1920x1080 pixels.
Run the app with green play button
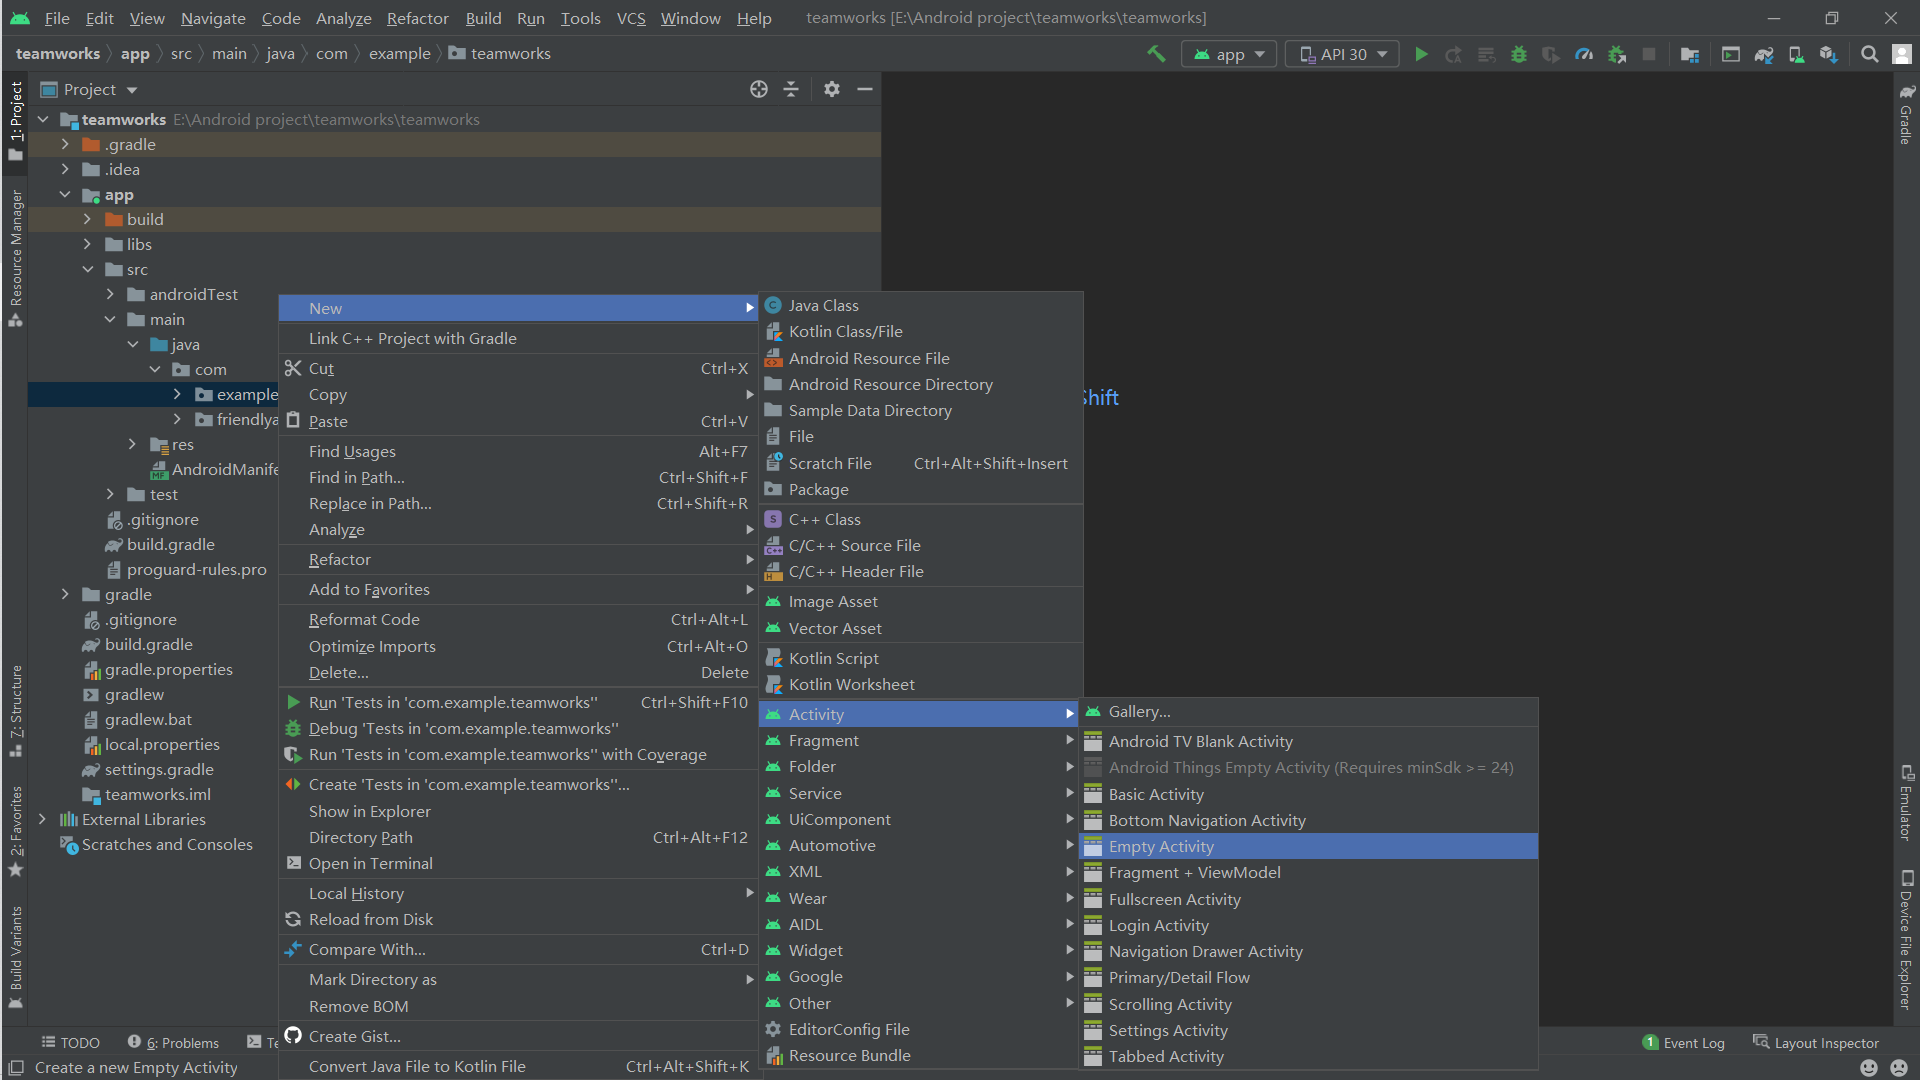click(1421, 54)
